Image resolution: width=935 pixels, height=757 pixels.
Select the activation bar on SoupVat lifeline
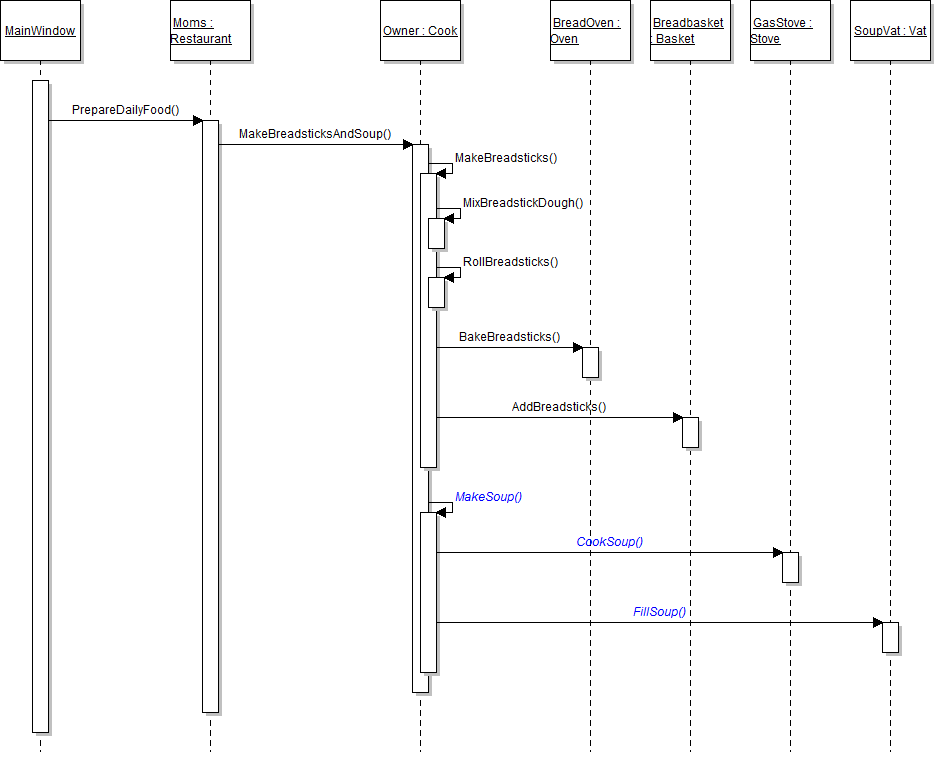[890, 637]
